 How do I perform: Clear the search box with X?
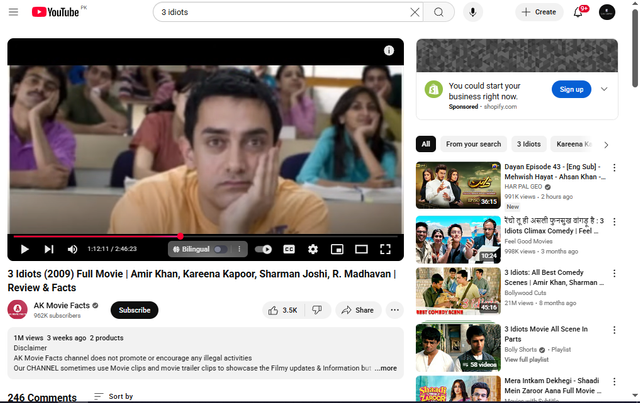pos(415,12)
